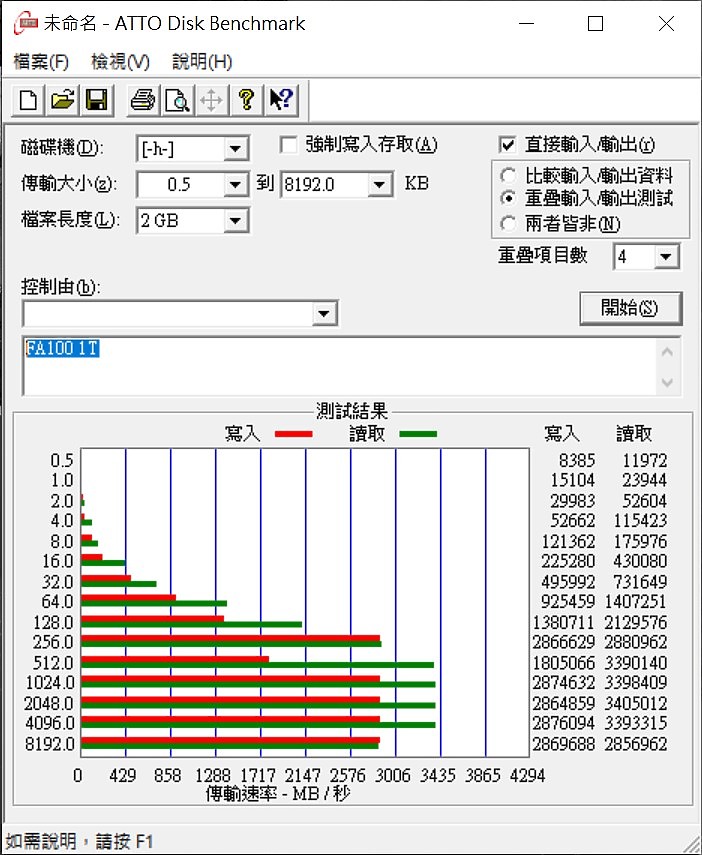702x855 pixels.
Task: Click the 開始(S) start button
Action: coord(630,308)
